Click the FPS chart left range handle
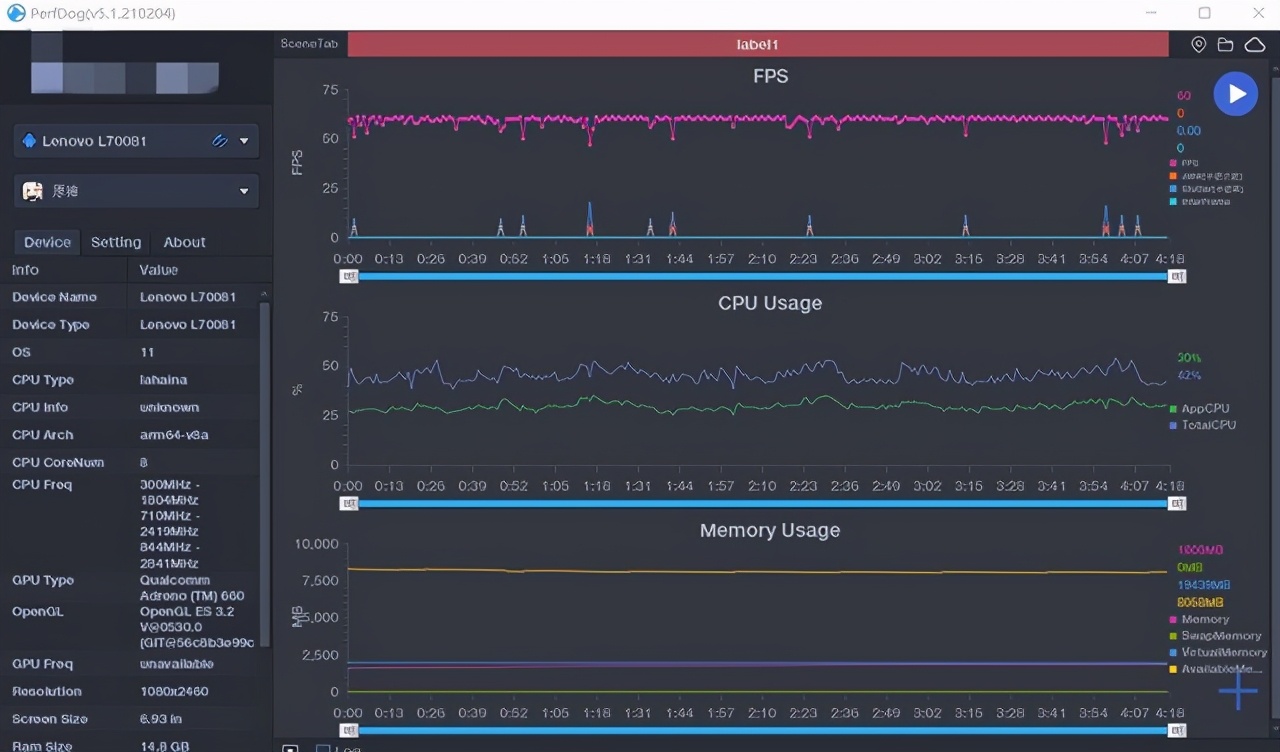1280x752 pixels. [349, 276]
